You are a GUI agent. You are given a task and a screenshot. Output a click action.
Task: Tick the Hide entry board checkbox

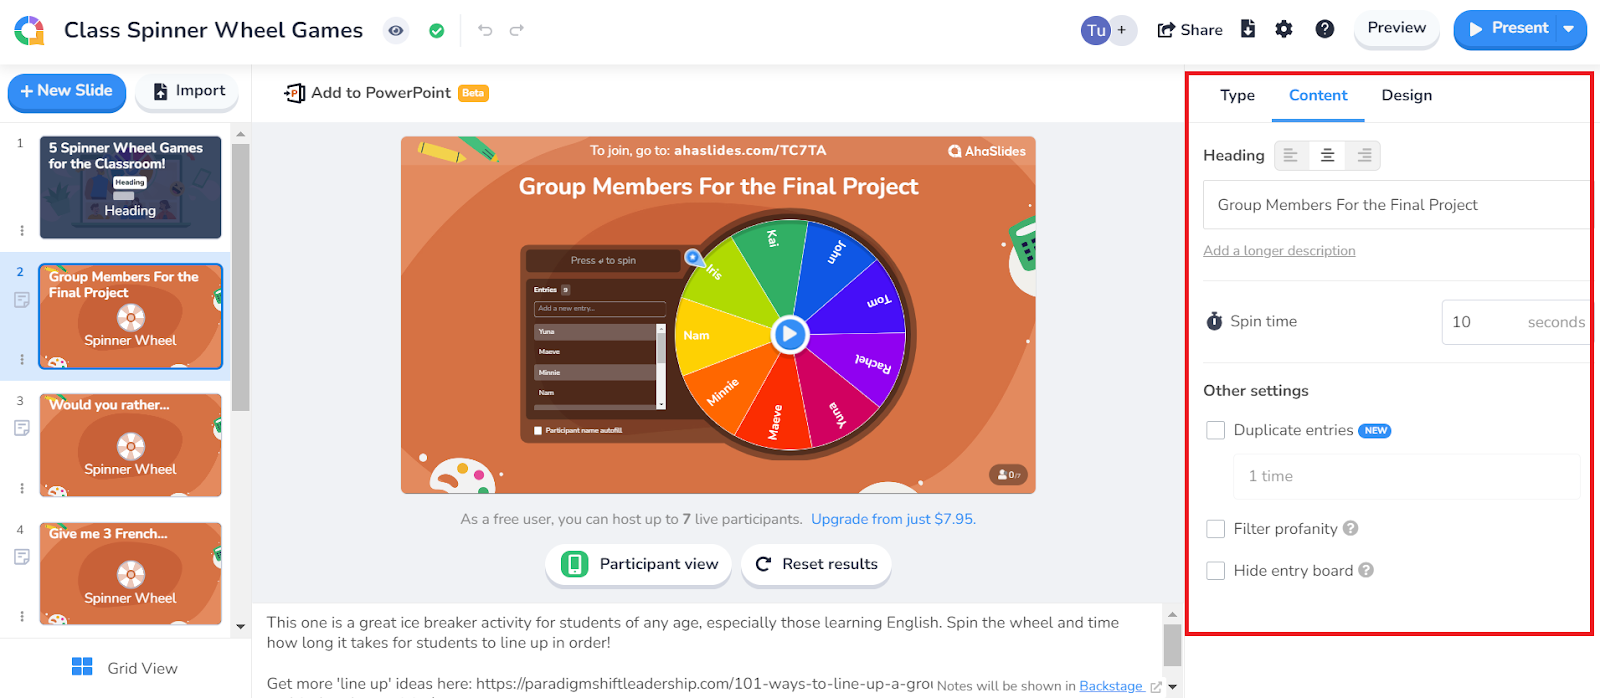coord(1216,571)
